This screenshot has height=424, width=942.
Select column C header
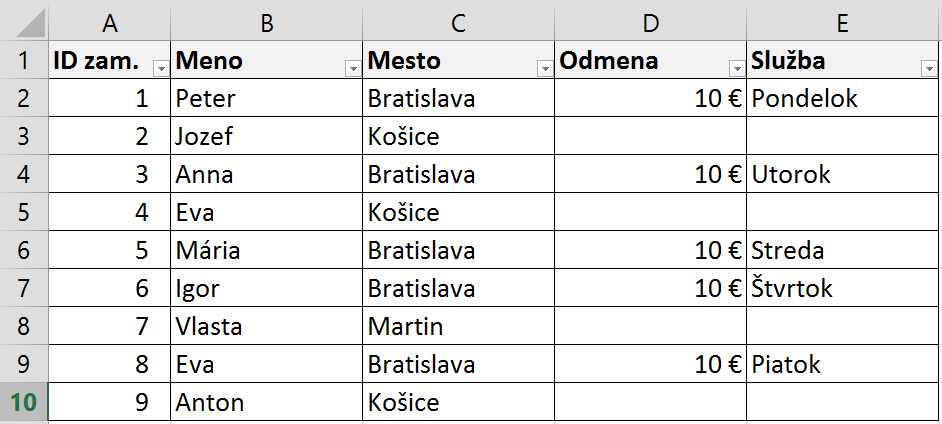[458, 23]
